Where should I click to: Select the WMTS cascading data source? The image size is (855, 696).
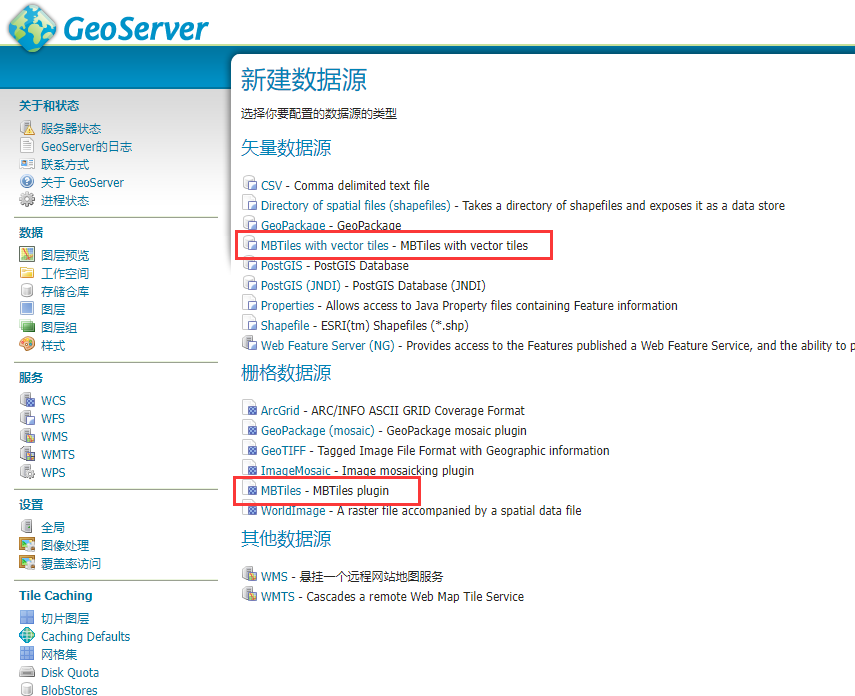coord(278,596)
